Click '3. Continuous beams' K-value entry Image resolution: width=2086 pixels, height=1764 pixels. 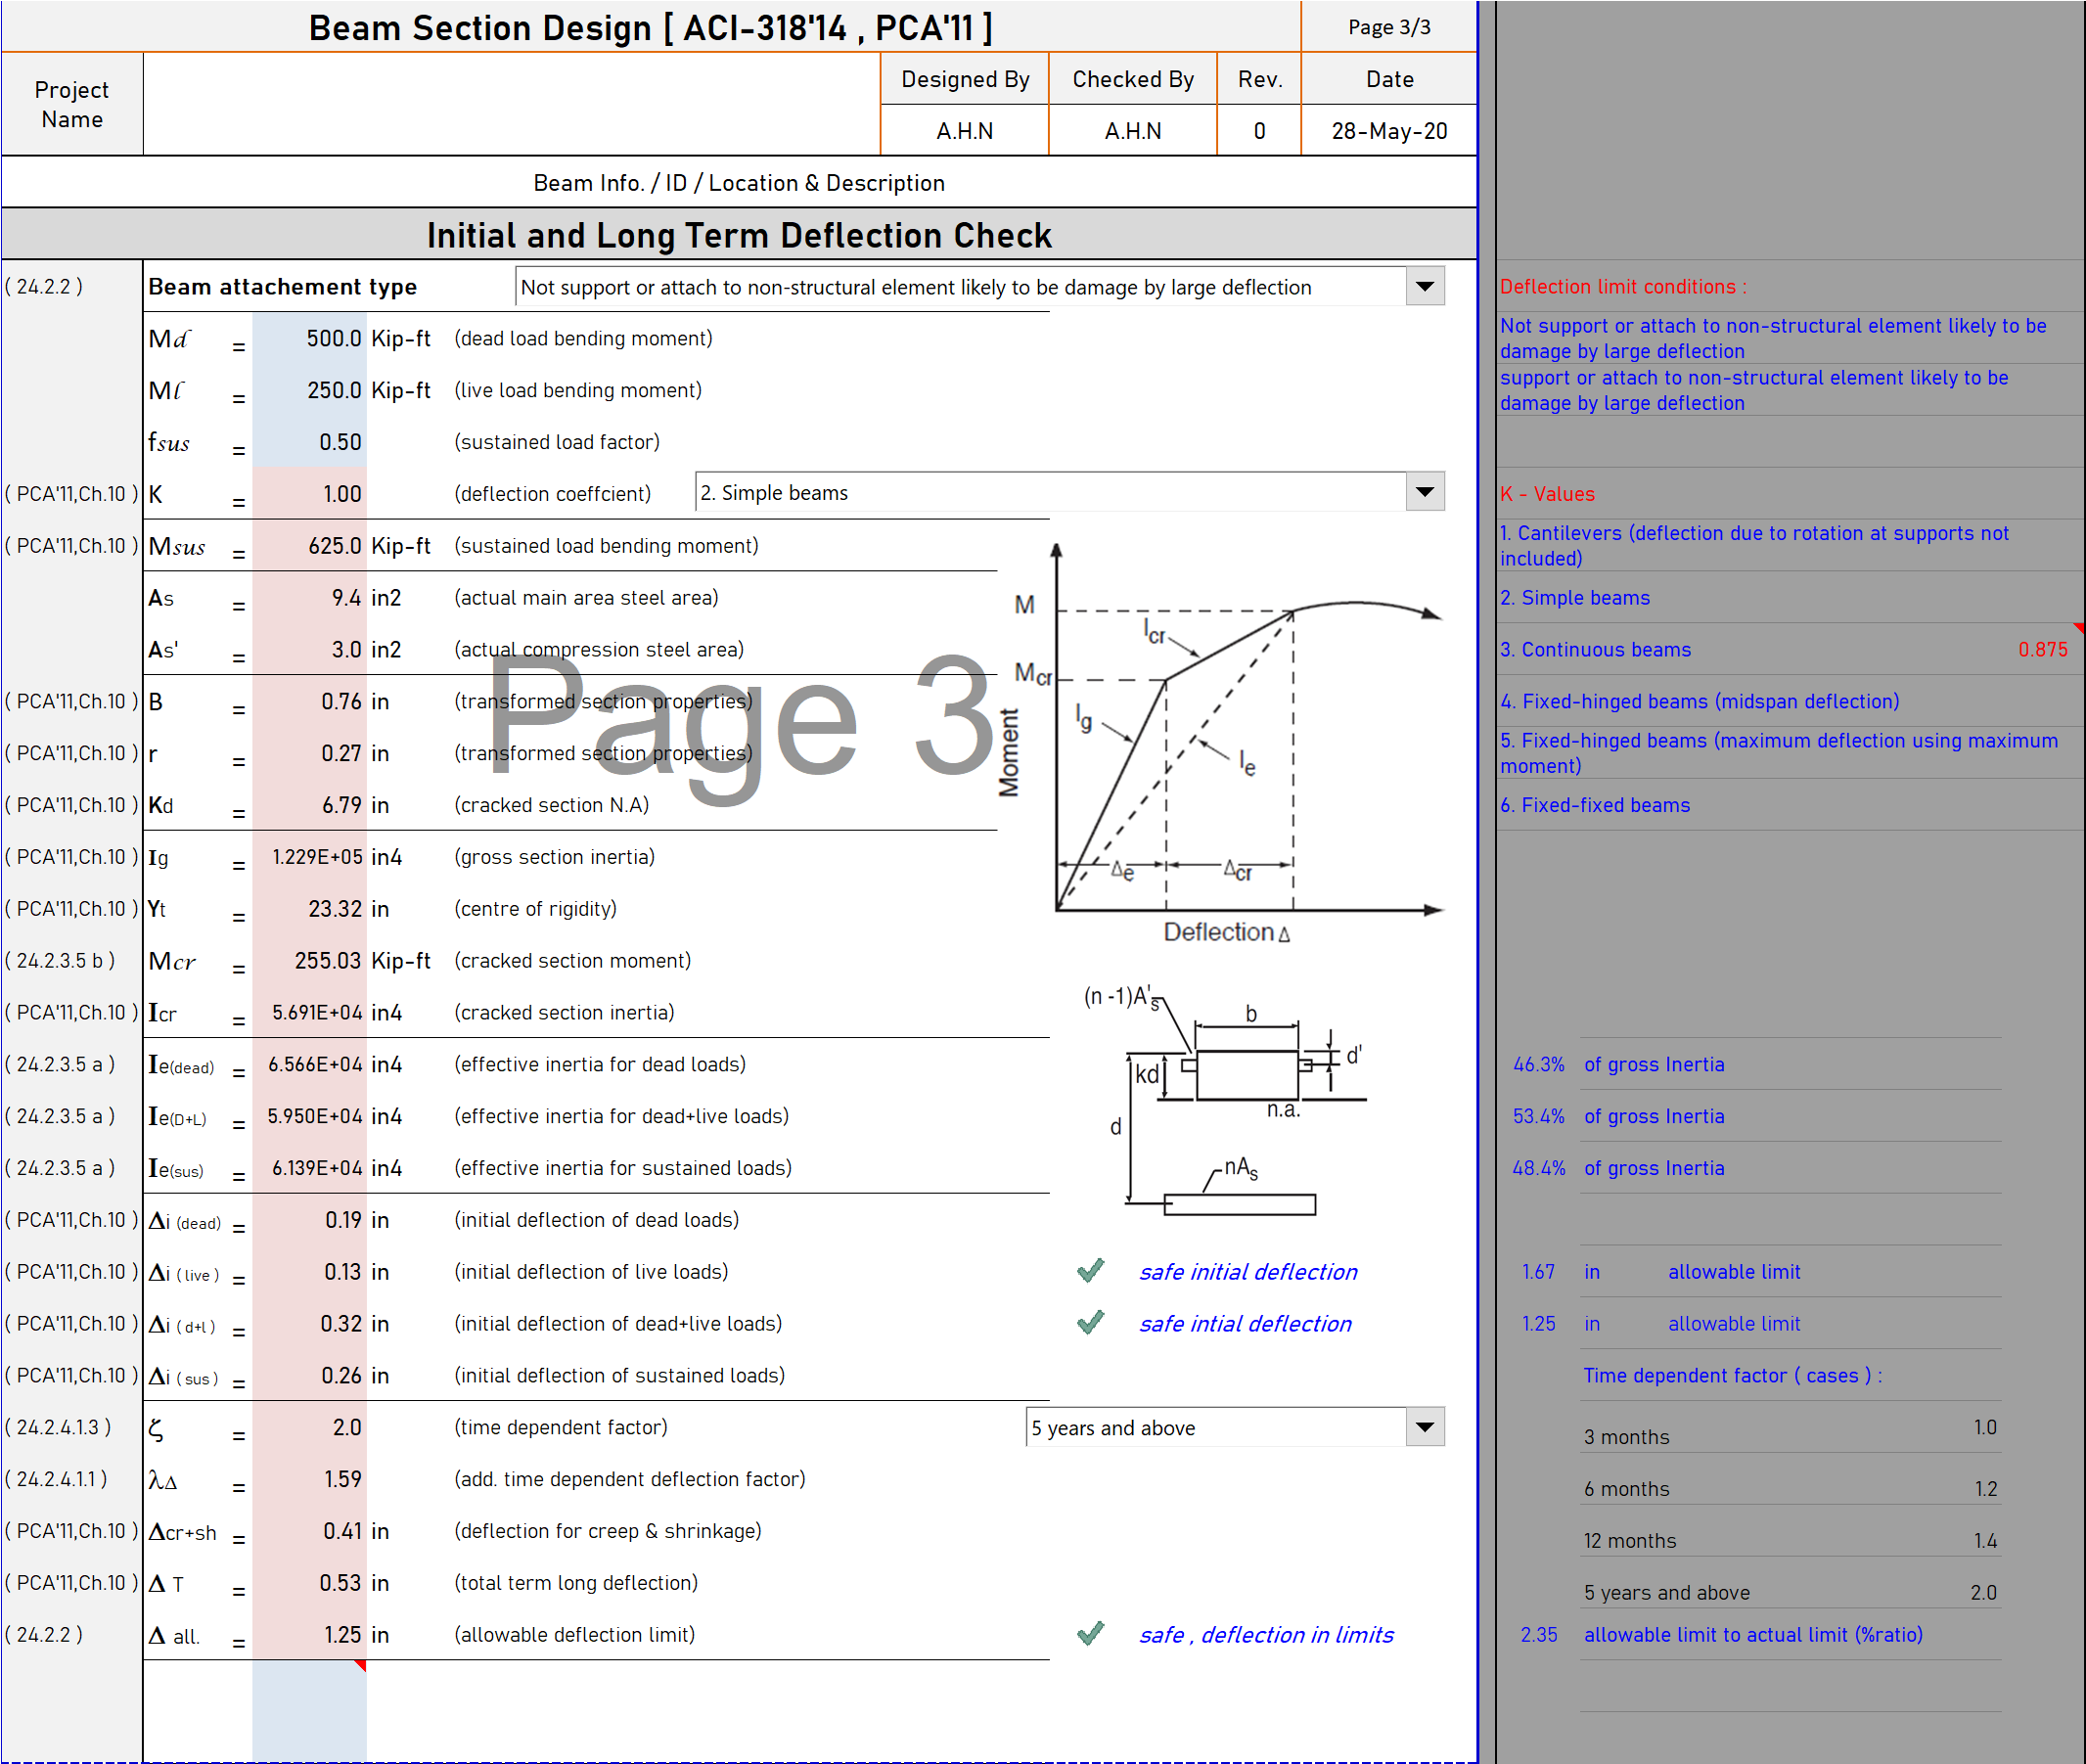click(1595, 650)
